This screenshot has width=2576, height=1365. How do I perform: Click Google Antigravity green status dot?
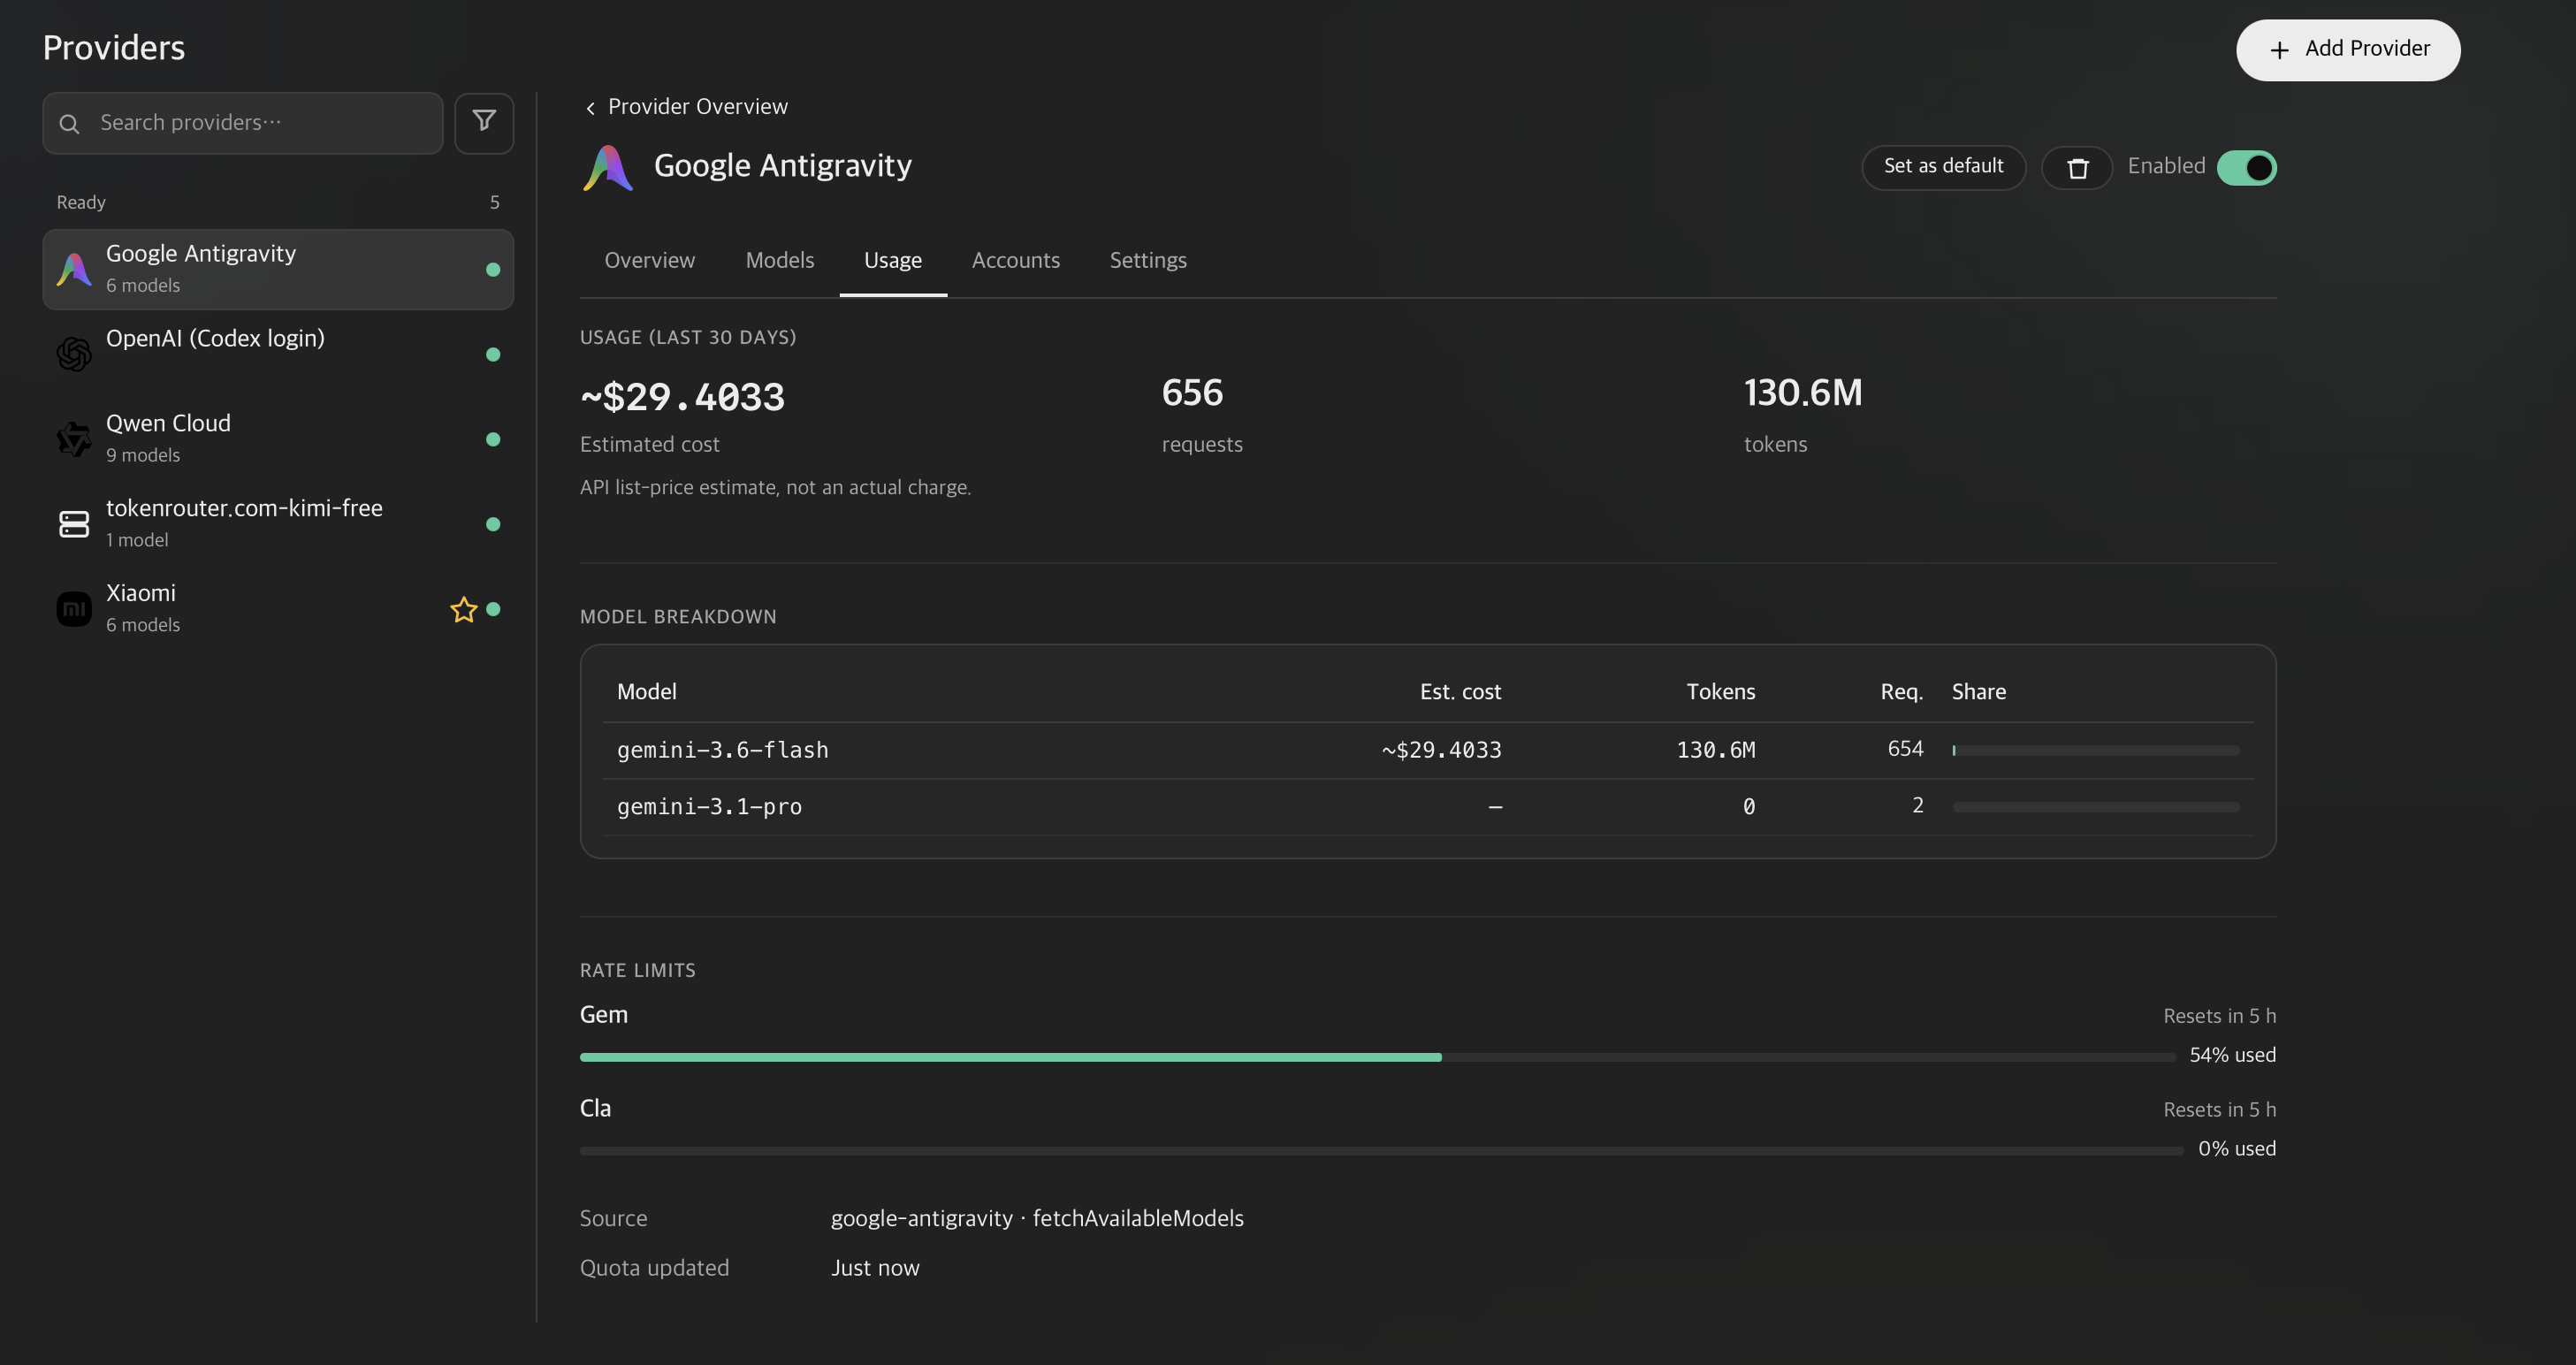tap(493, 269)
